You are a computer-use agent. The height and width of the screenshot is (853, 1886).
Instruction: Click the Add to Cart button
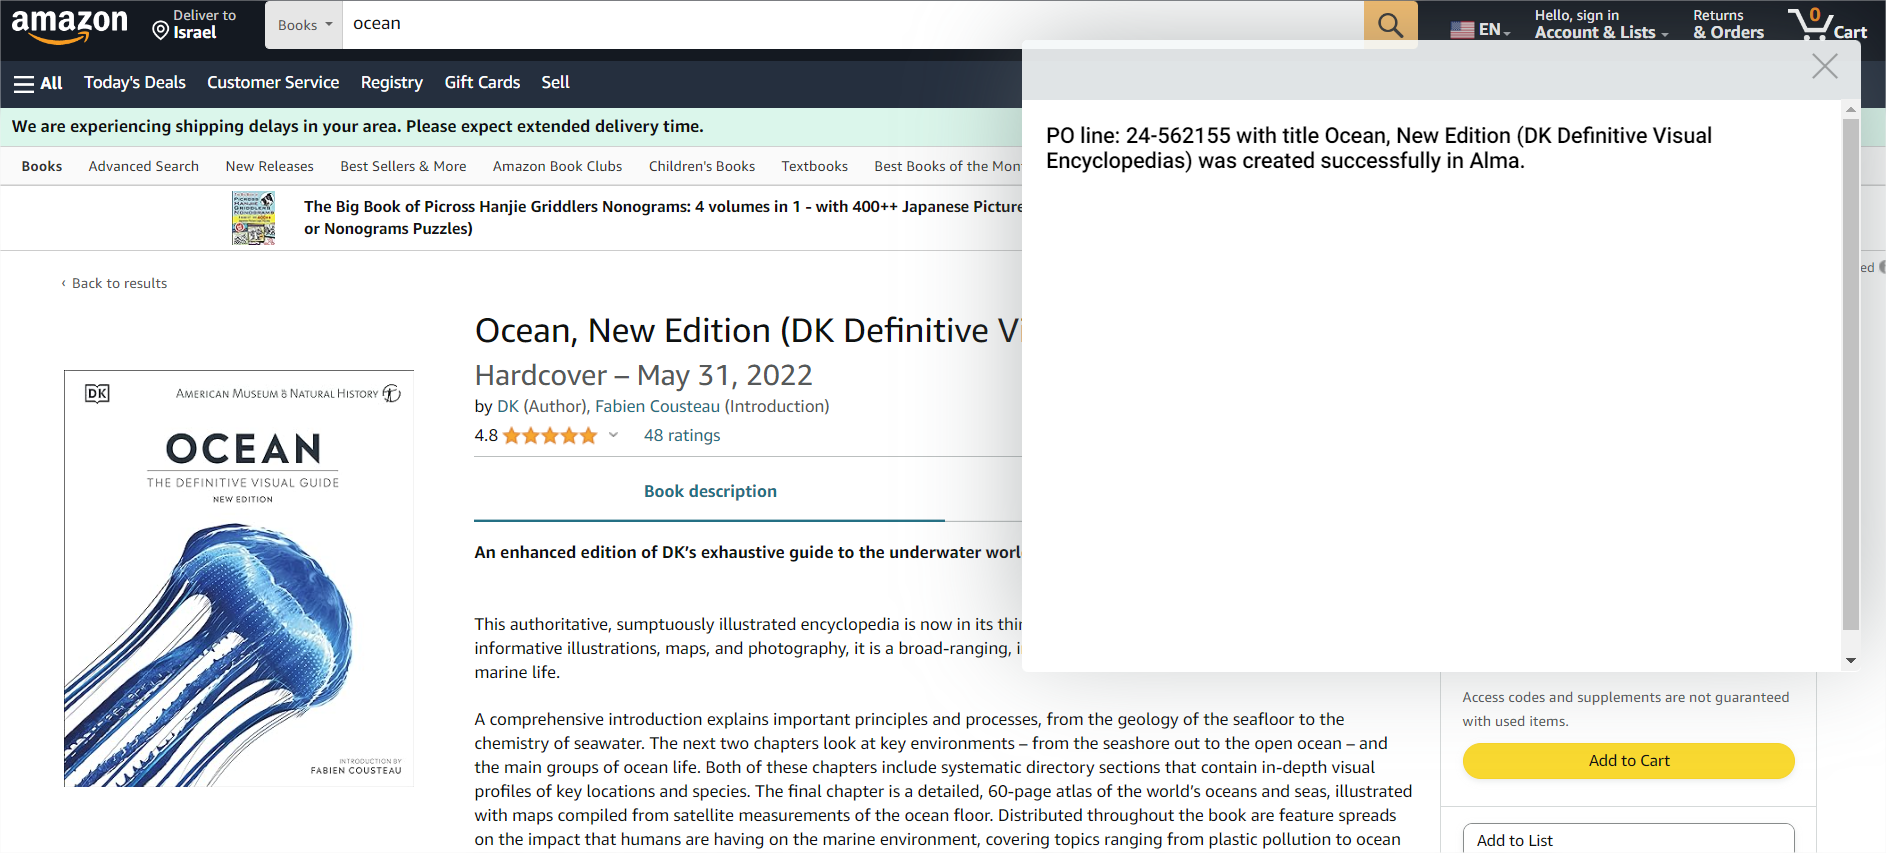[1628, 760]
